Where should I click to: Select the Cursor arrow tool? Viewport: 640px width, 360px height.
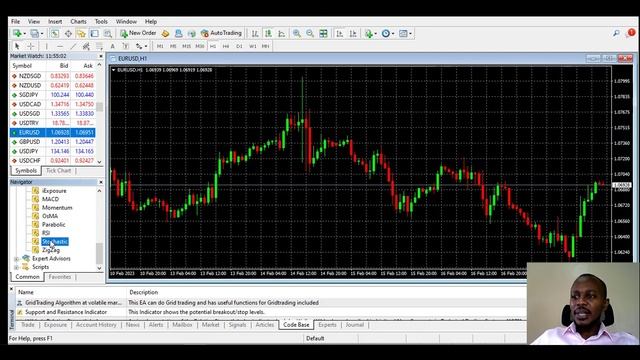(x=17, y=46)
